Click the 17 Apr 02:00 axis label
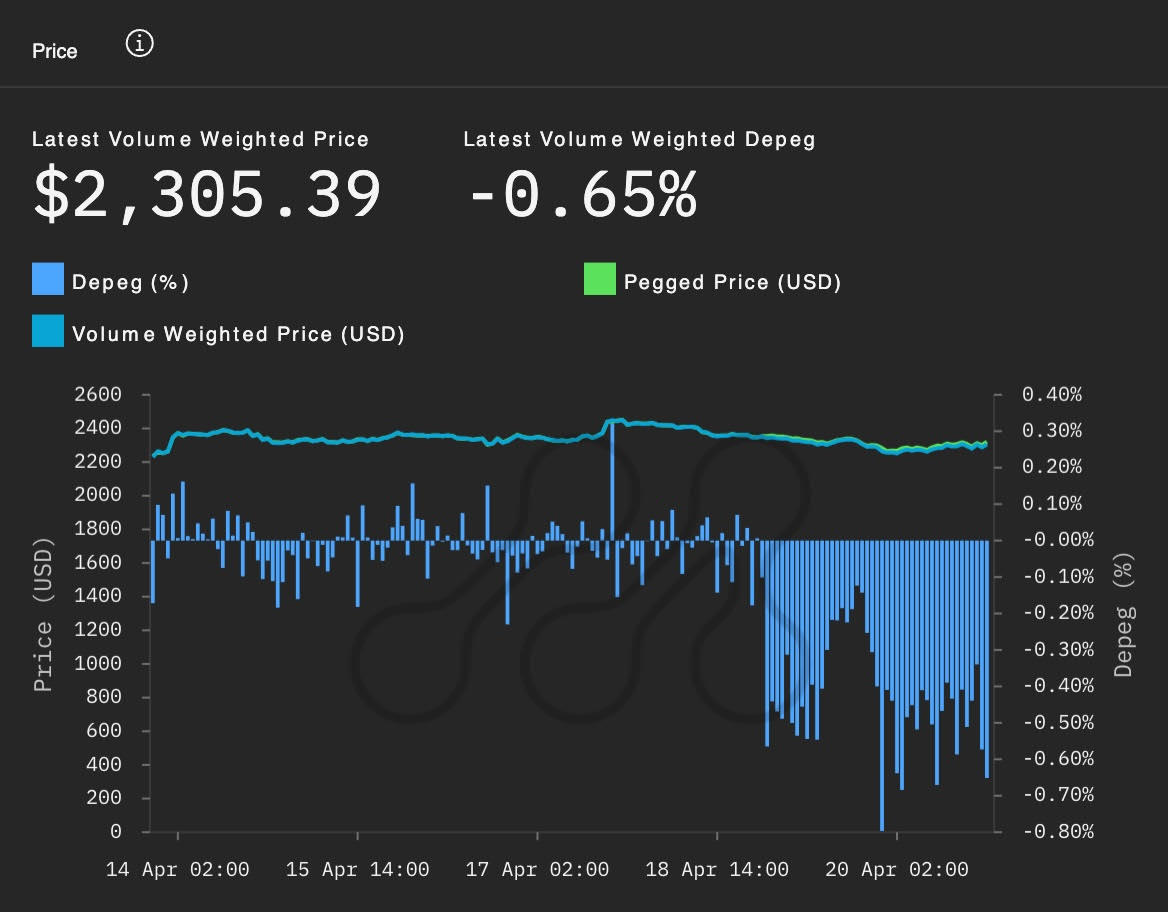Image resolution: width=1168 pixels, height=912 pixels. pos(537,870)
